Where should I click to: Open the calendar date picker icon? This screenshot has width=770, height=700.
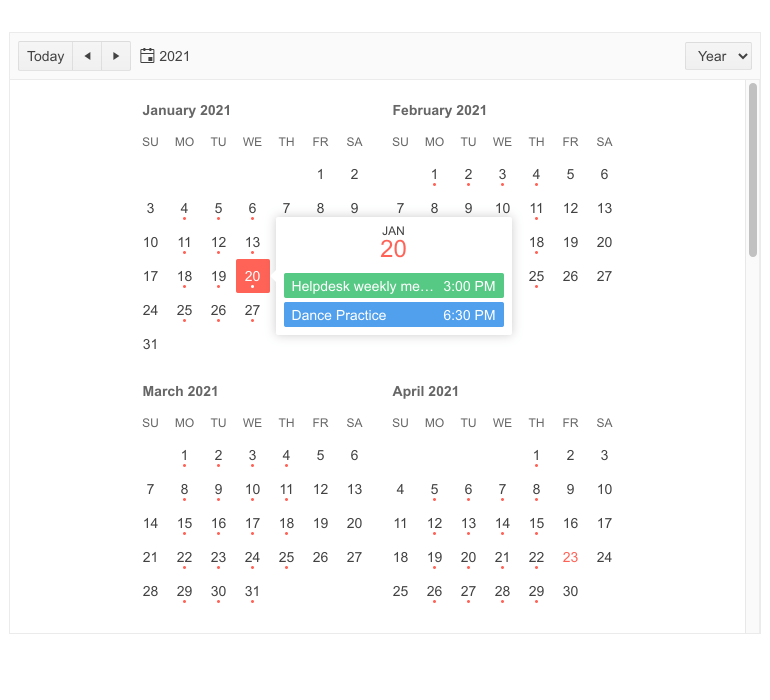coord(147,56)
